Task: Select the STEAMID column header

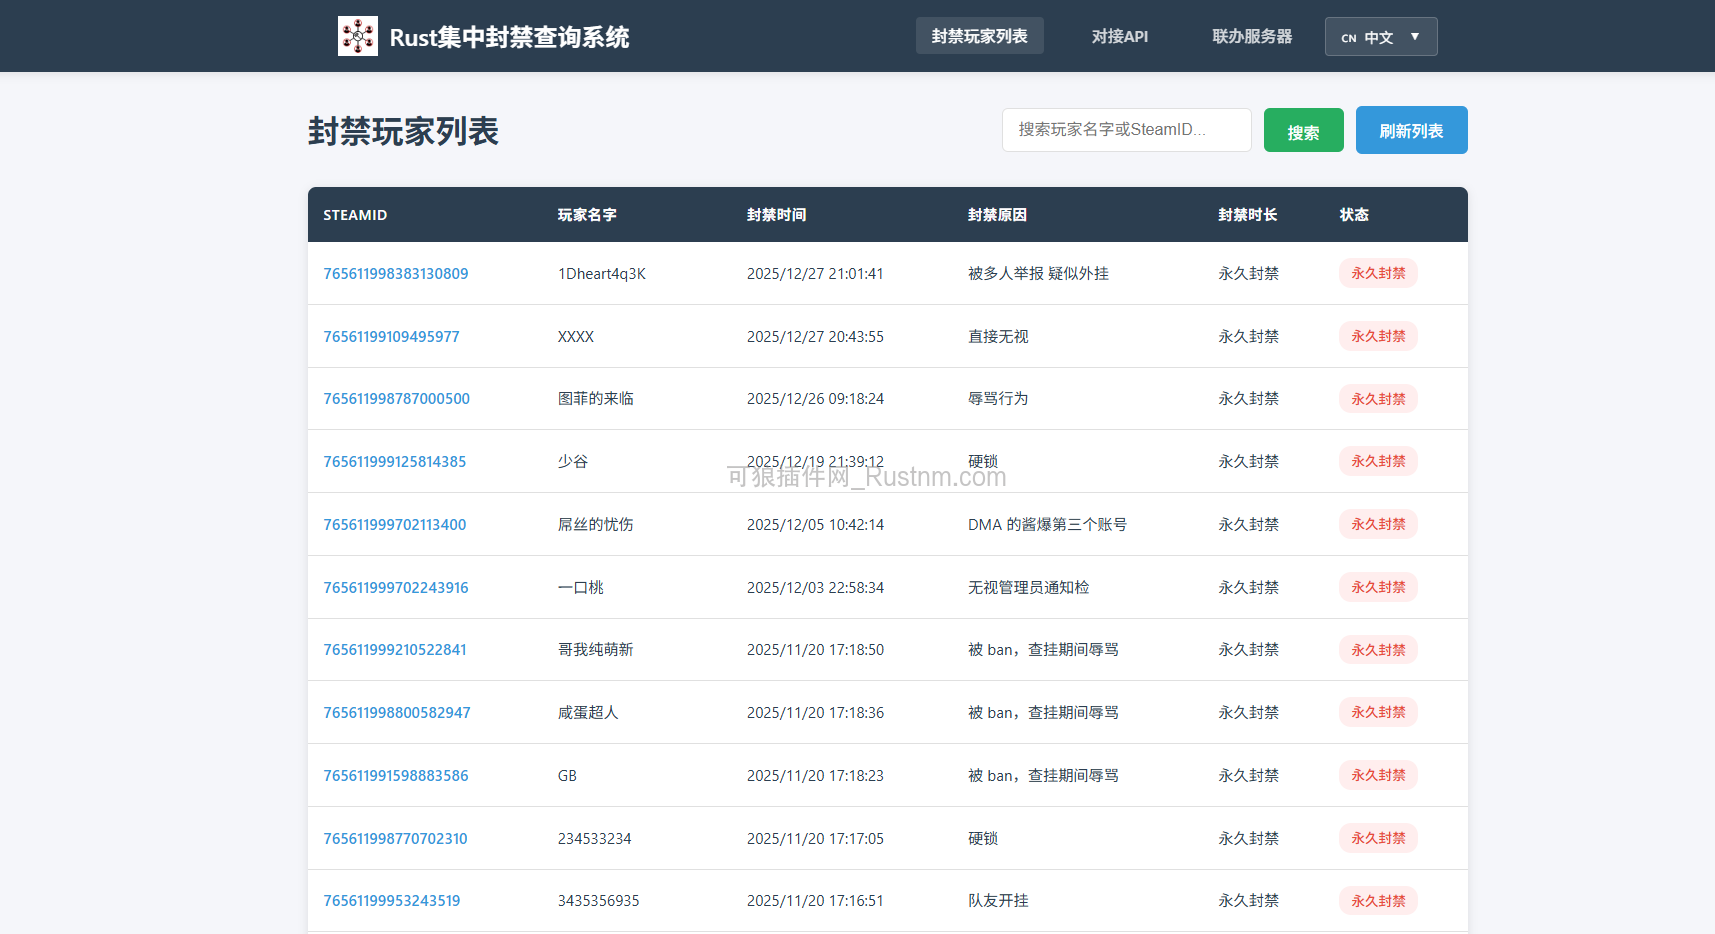Action: (x=355, y=214)
